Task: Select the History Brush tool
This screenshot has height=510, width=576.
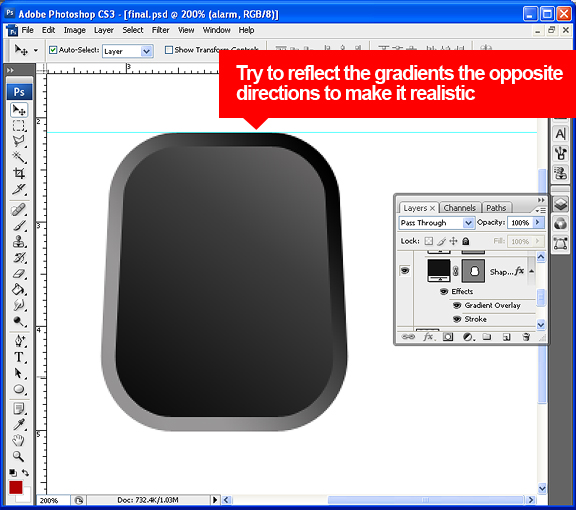Action: [19, 258]
